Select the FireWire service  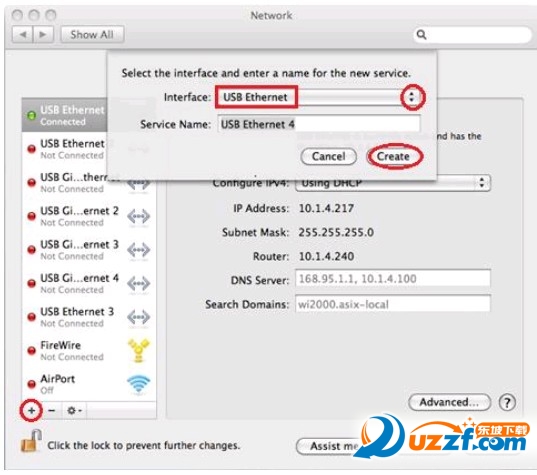(x=89, y=350)
